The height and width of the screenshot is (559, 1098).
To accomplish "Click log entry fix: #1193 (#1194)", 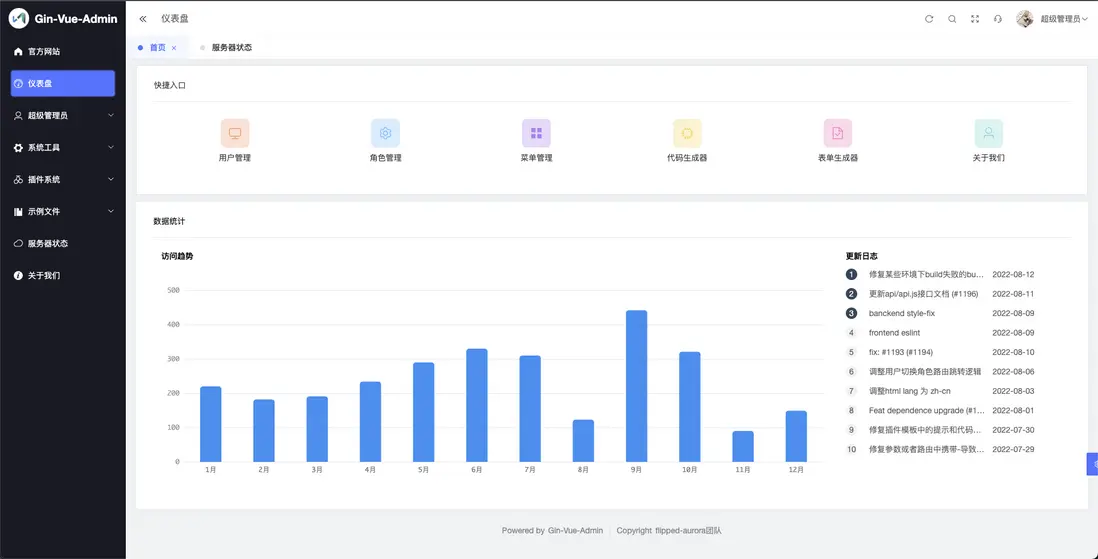I will pos(901,352).
